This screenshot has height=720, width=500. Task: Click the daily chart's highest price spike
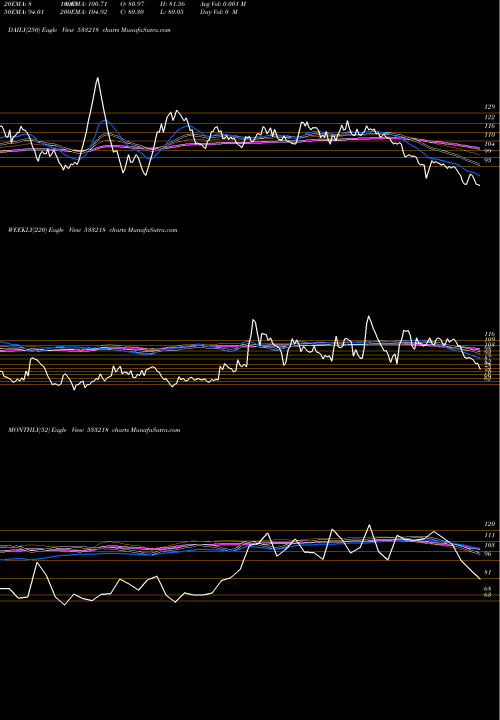[x=97, y=78]
